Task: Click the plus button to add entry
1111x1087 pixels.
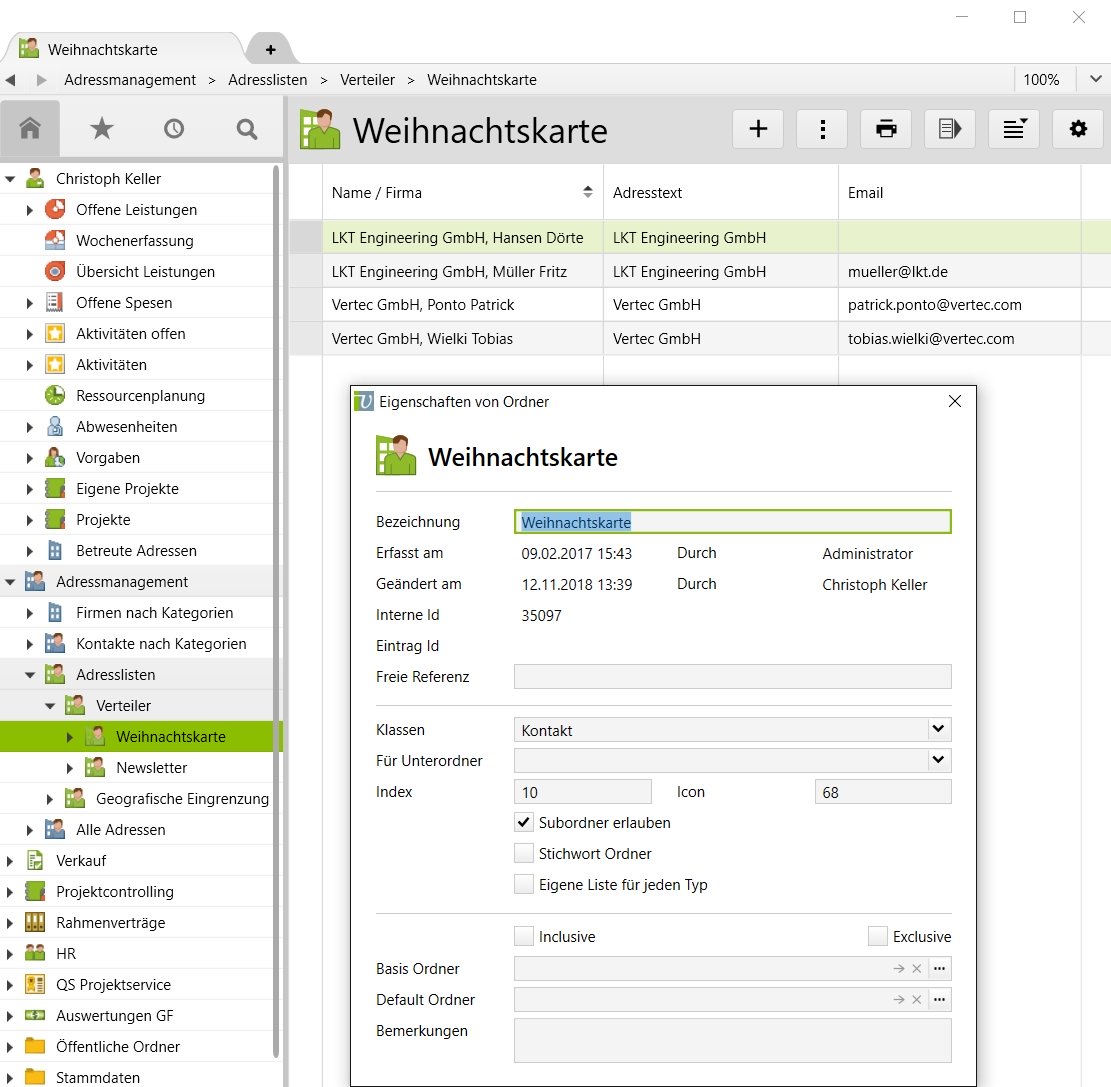Action: 758,129
